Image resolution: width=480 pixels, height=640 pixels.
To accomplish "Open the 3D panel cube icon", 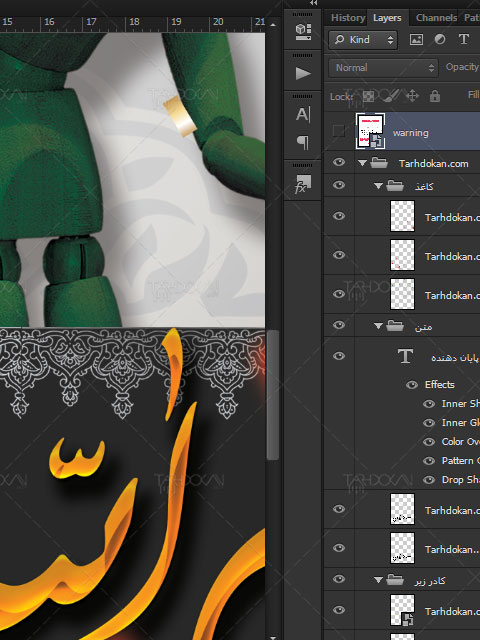I will click(303, 32).
